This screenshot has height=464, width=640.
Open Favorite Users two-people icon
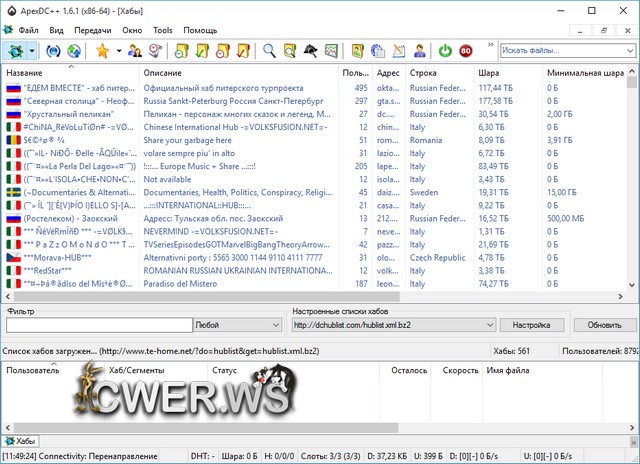pos(133,51)
